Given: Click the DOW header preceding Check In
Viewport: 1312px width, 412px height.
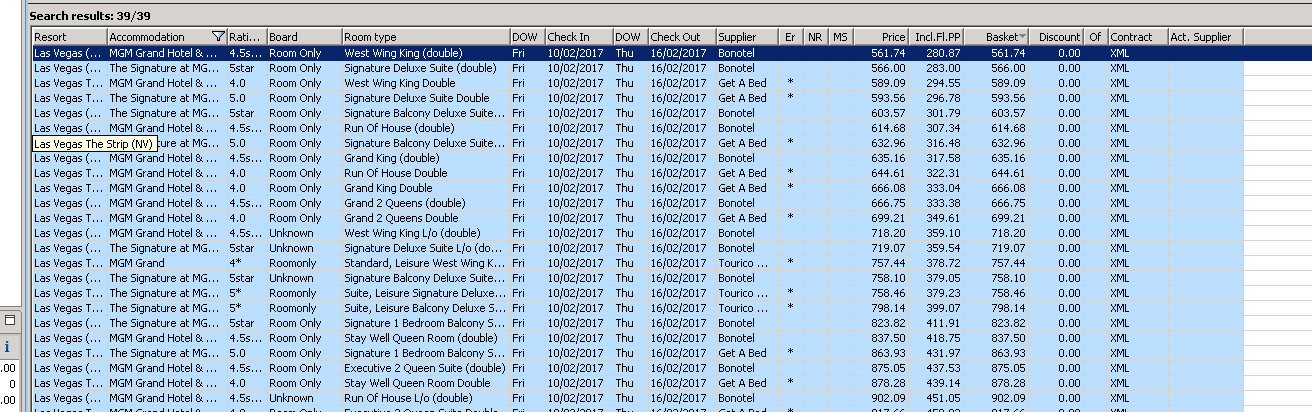Looking at the screenshot, I should 526,37.
